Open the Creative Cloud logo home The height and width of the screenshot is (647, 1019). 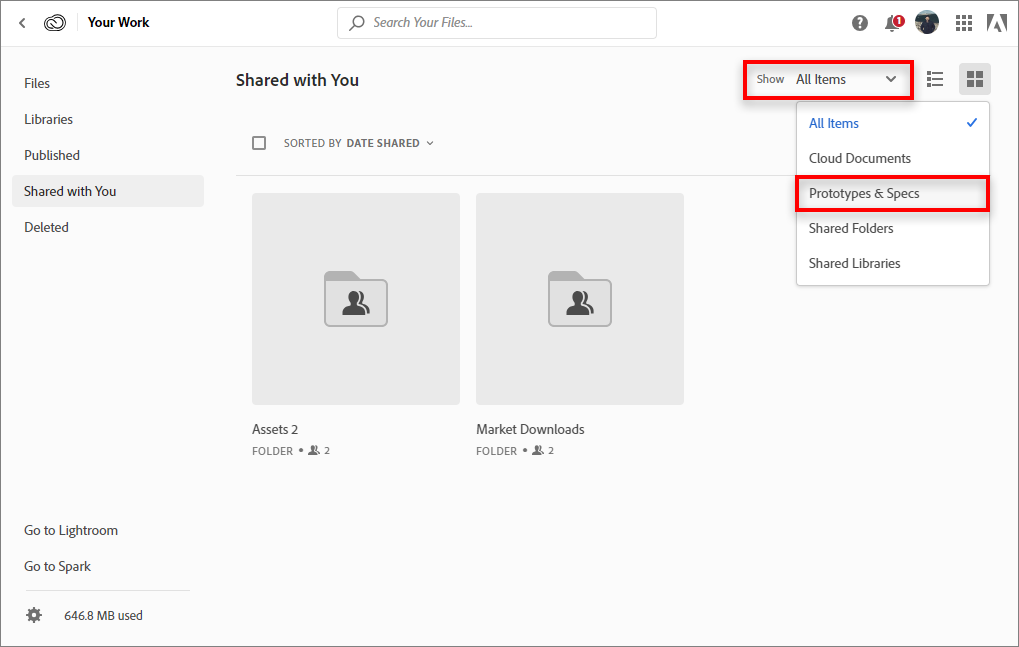pos(55,22)
